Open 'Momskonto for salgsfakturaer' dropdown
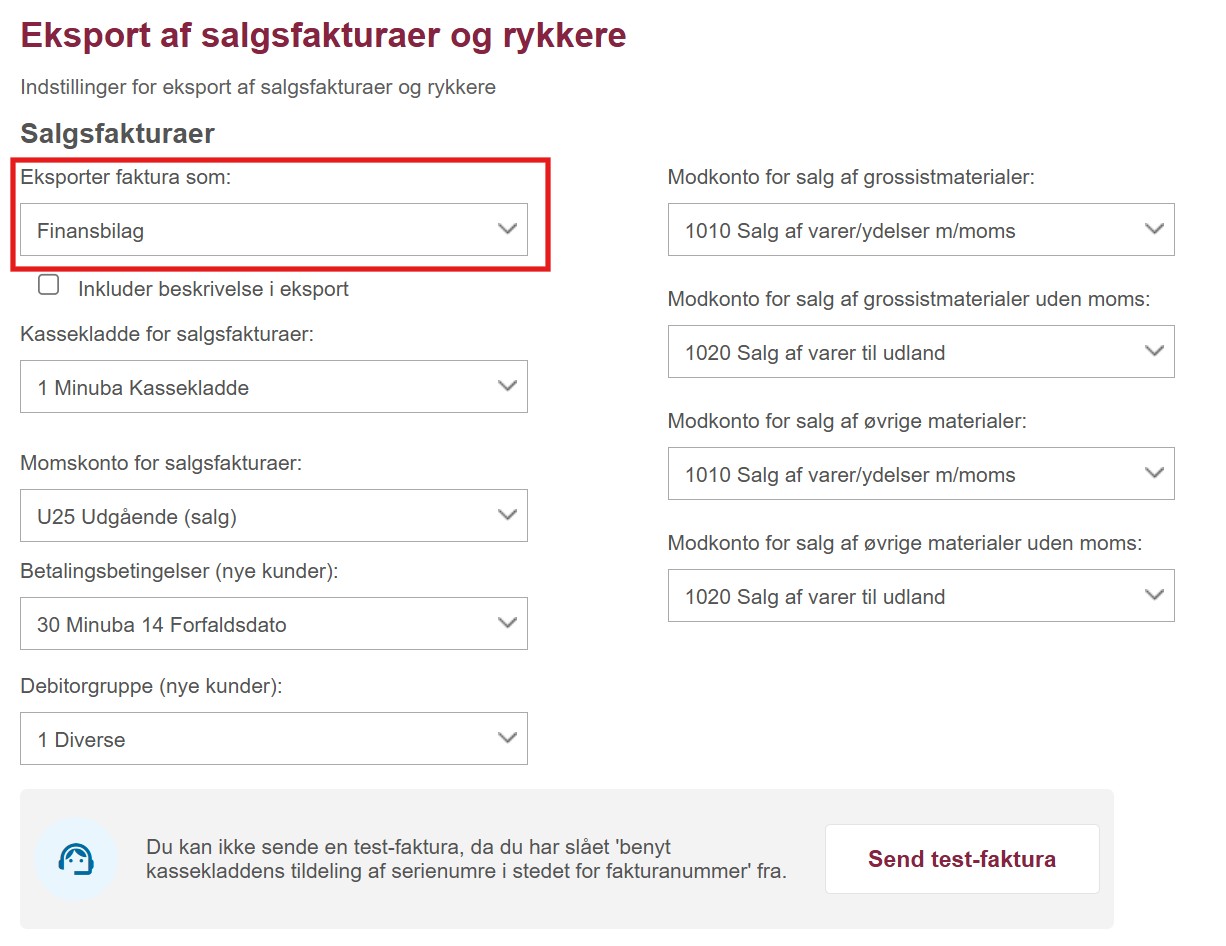The width and height of the screenshot is (1226, 946). tap(273, 516)
